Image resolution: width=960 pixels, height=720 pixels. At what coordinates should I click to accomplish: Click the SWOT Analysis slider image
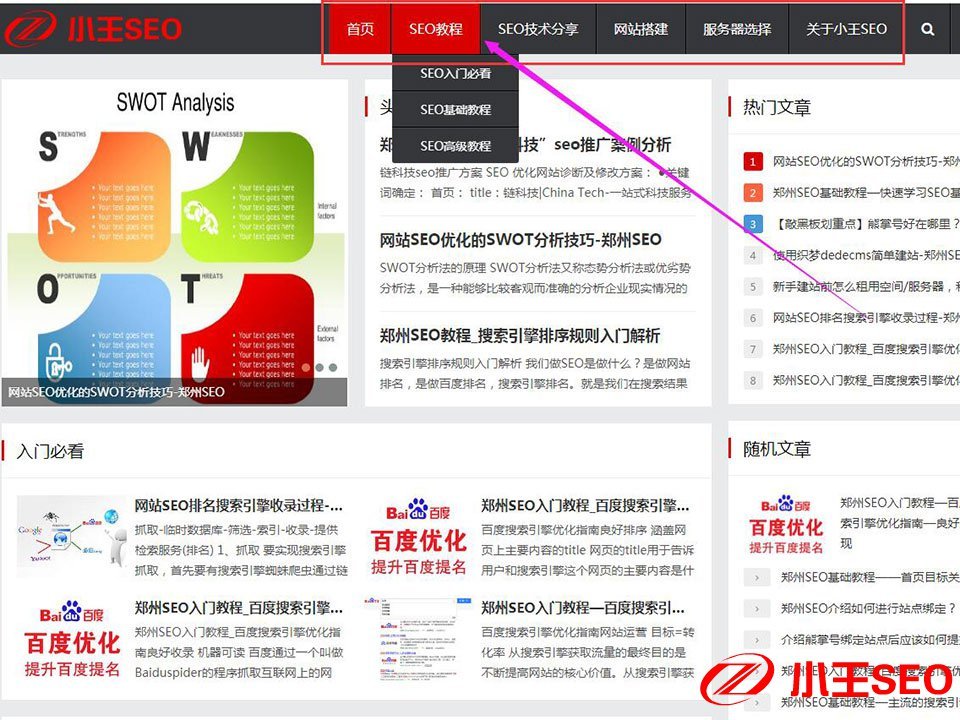coord(174,242)
